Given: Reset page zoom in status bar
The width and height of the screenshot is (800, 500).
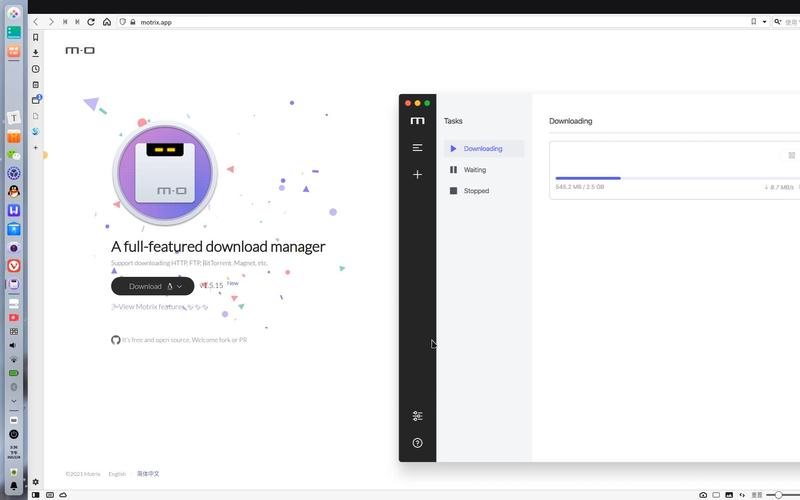Looking at the screenshot, I should (757, 495).
